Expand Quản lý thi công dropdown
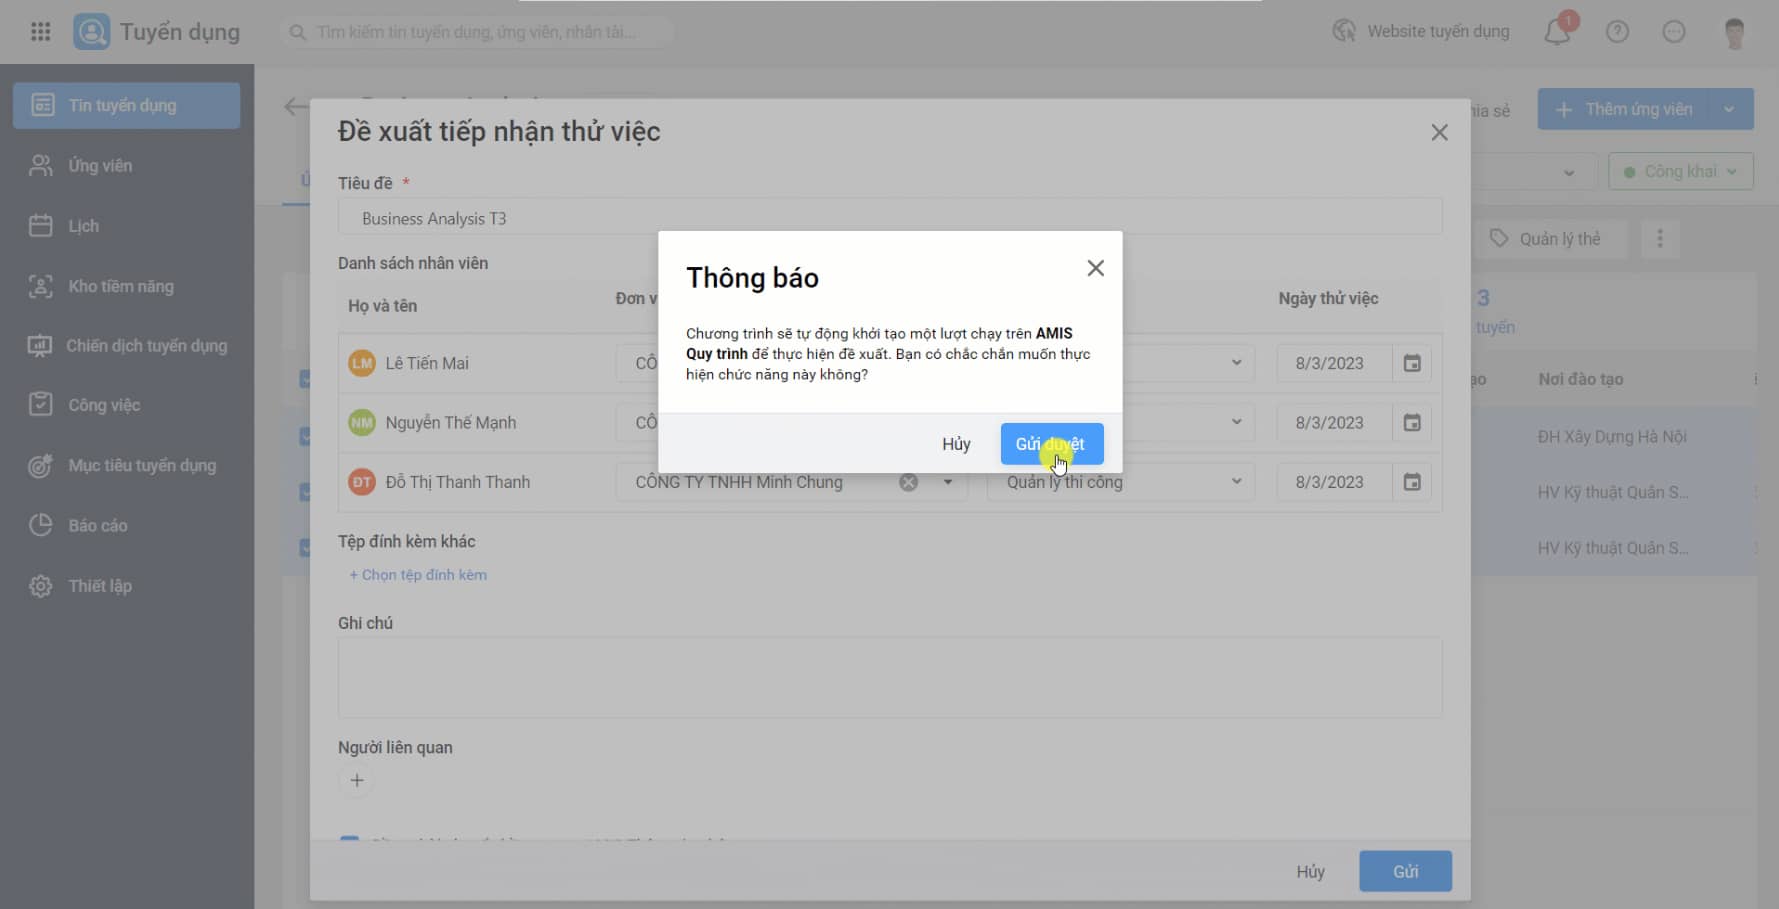 tap(1236, 482)
